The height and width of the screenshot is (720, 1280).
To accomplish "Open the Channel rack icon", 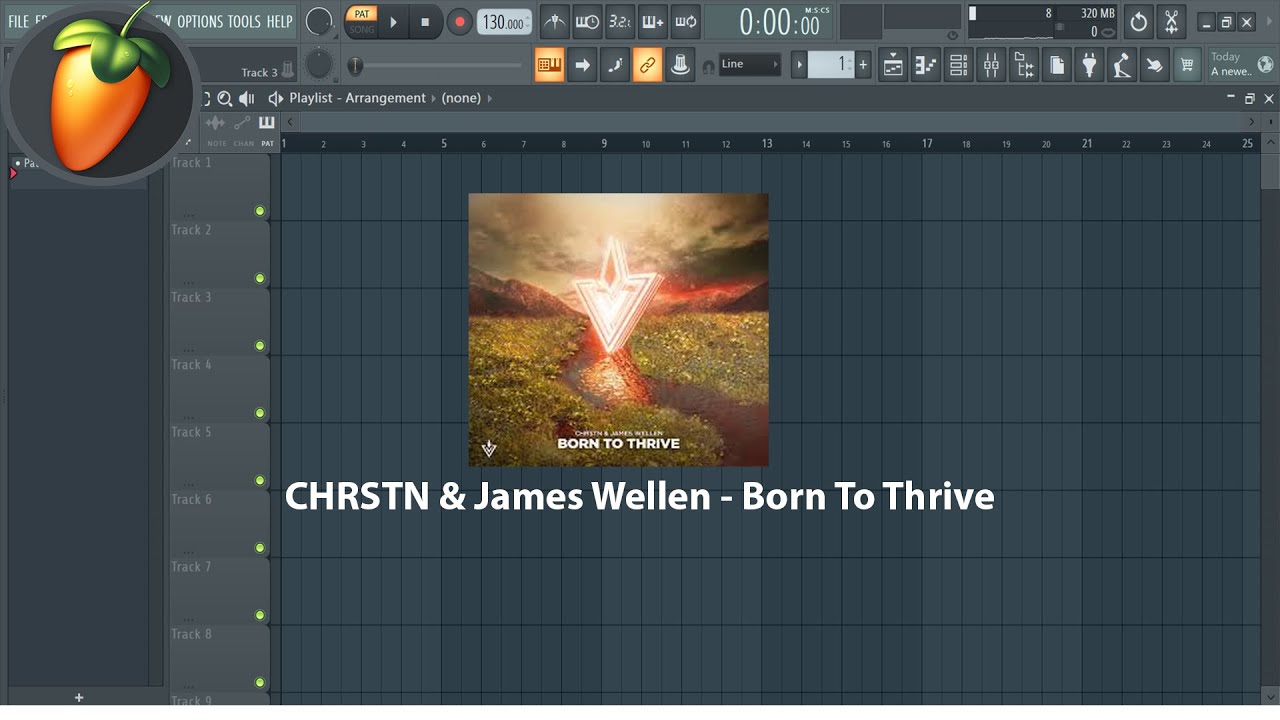I will (x=958, y=65).
